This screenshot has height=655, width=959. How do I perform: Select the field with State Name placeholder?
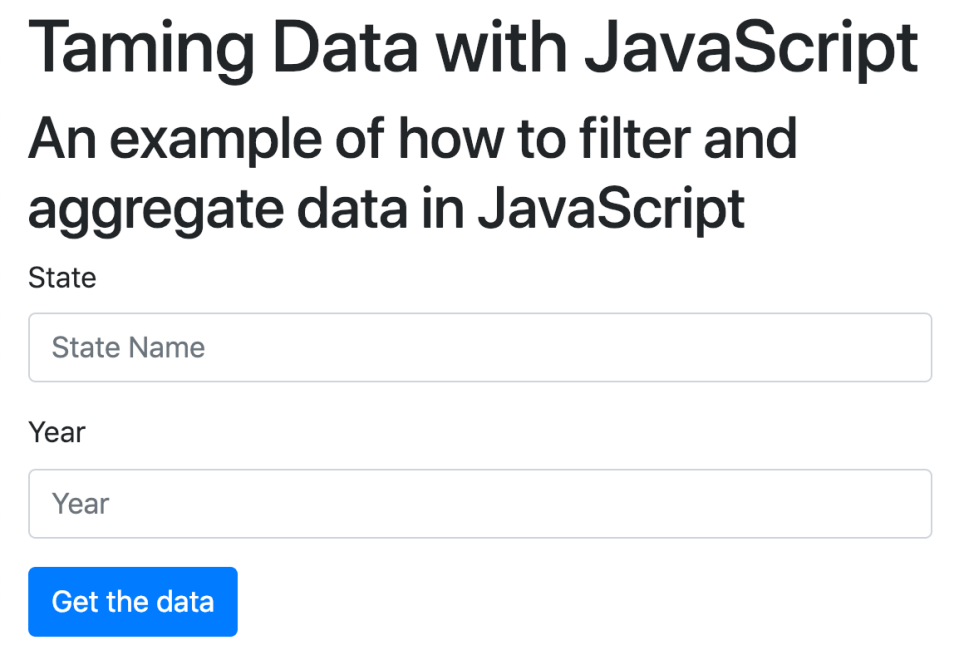[480, 347]
